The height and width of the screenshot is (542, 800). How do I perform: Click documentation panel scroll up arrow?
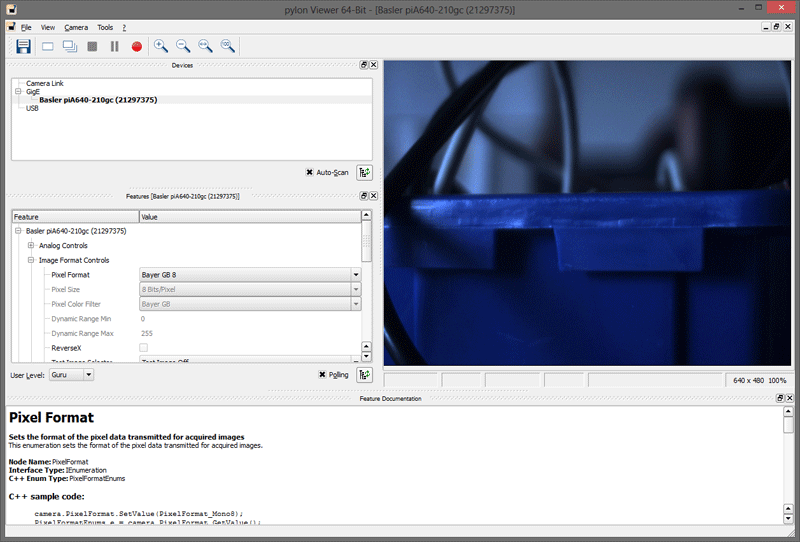pyautogui.click(x=788, y=411)
